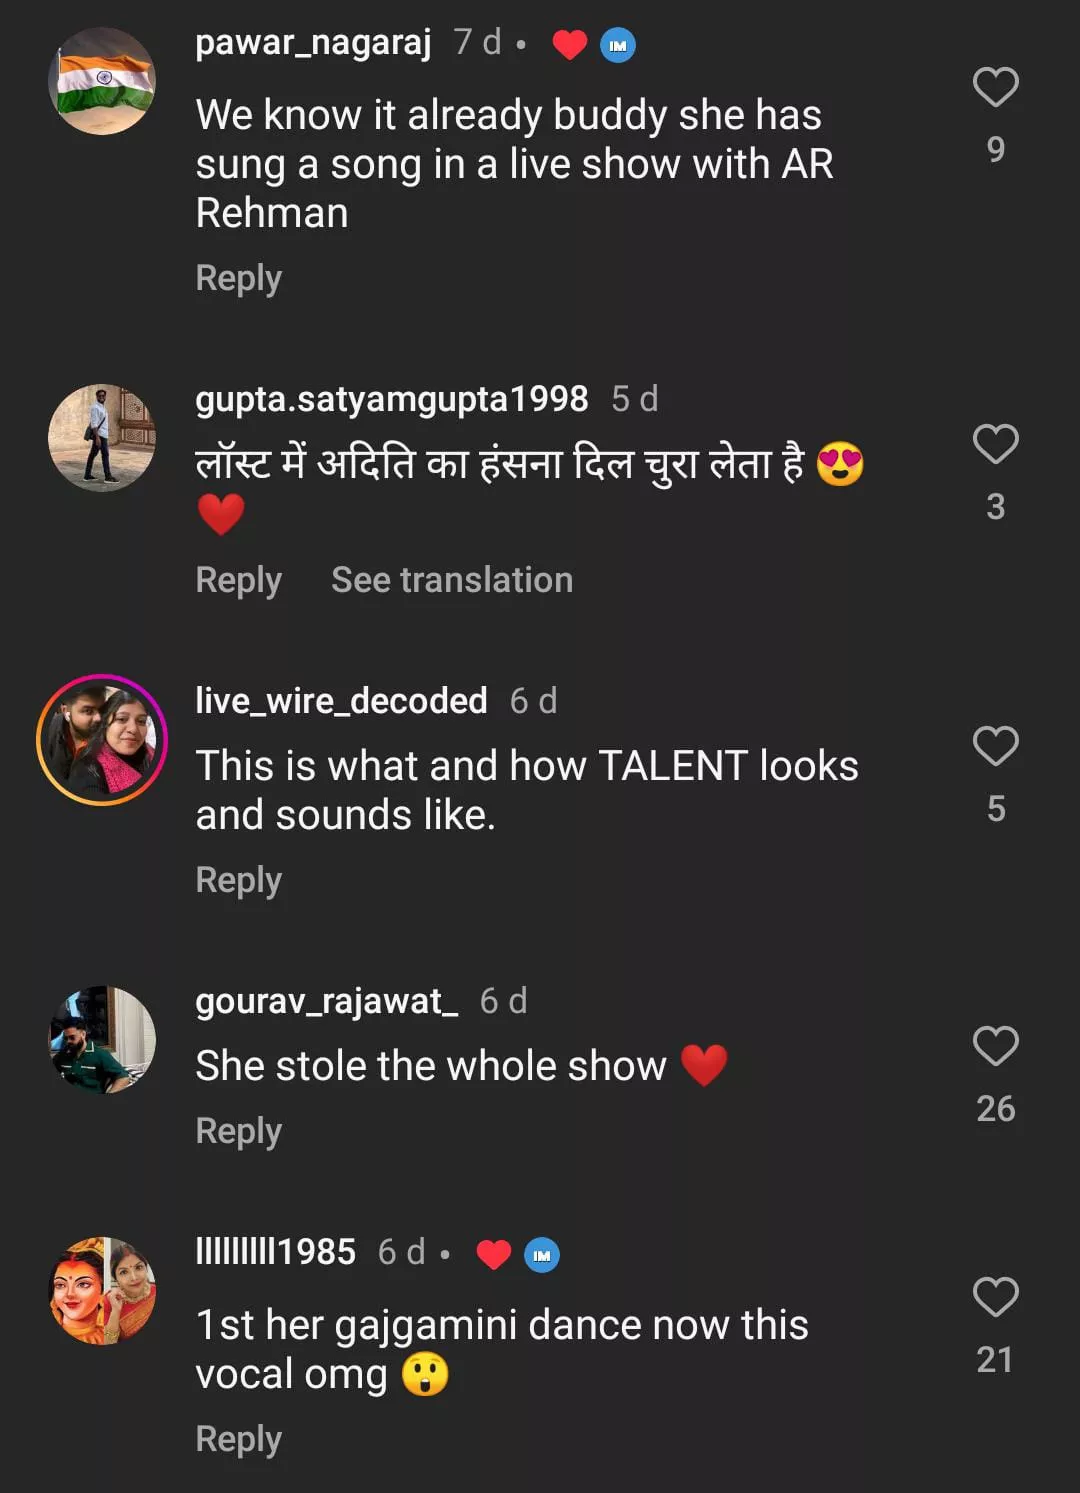This screenshot has height=1493, width=1080.
Task: Reply to the gajgamini dance comment
Action: [239, 1439]
